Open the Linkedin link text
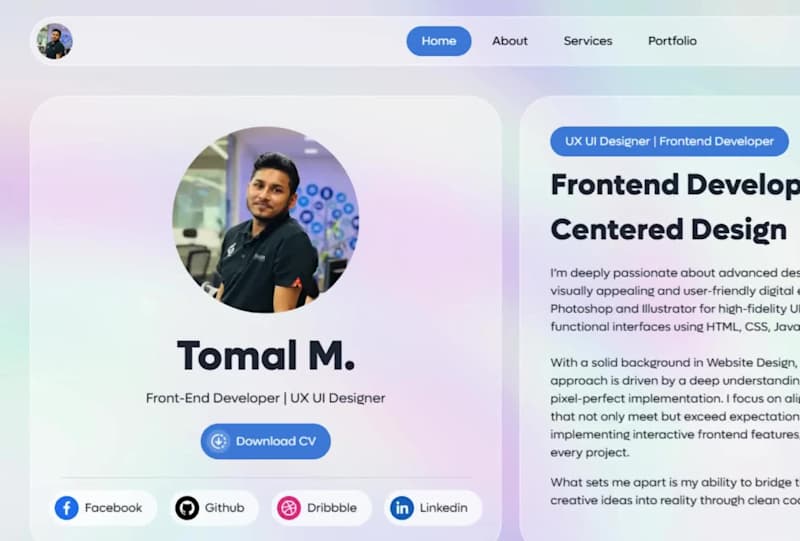Image resolution: width=800 pixels, height=541 pixels. coord(443,508)
